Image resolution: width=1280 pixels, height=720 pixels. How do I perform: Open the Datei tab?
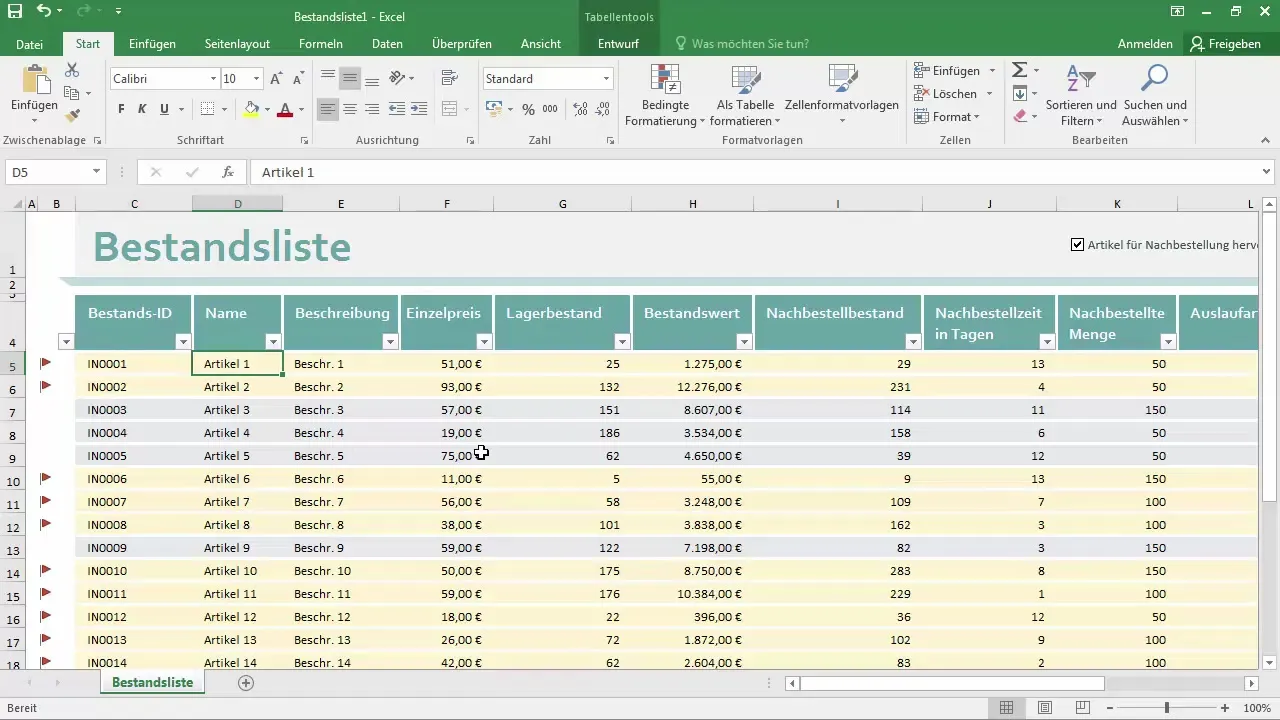(30, 44)
